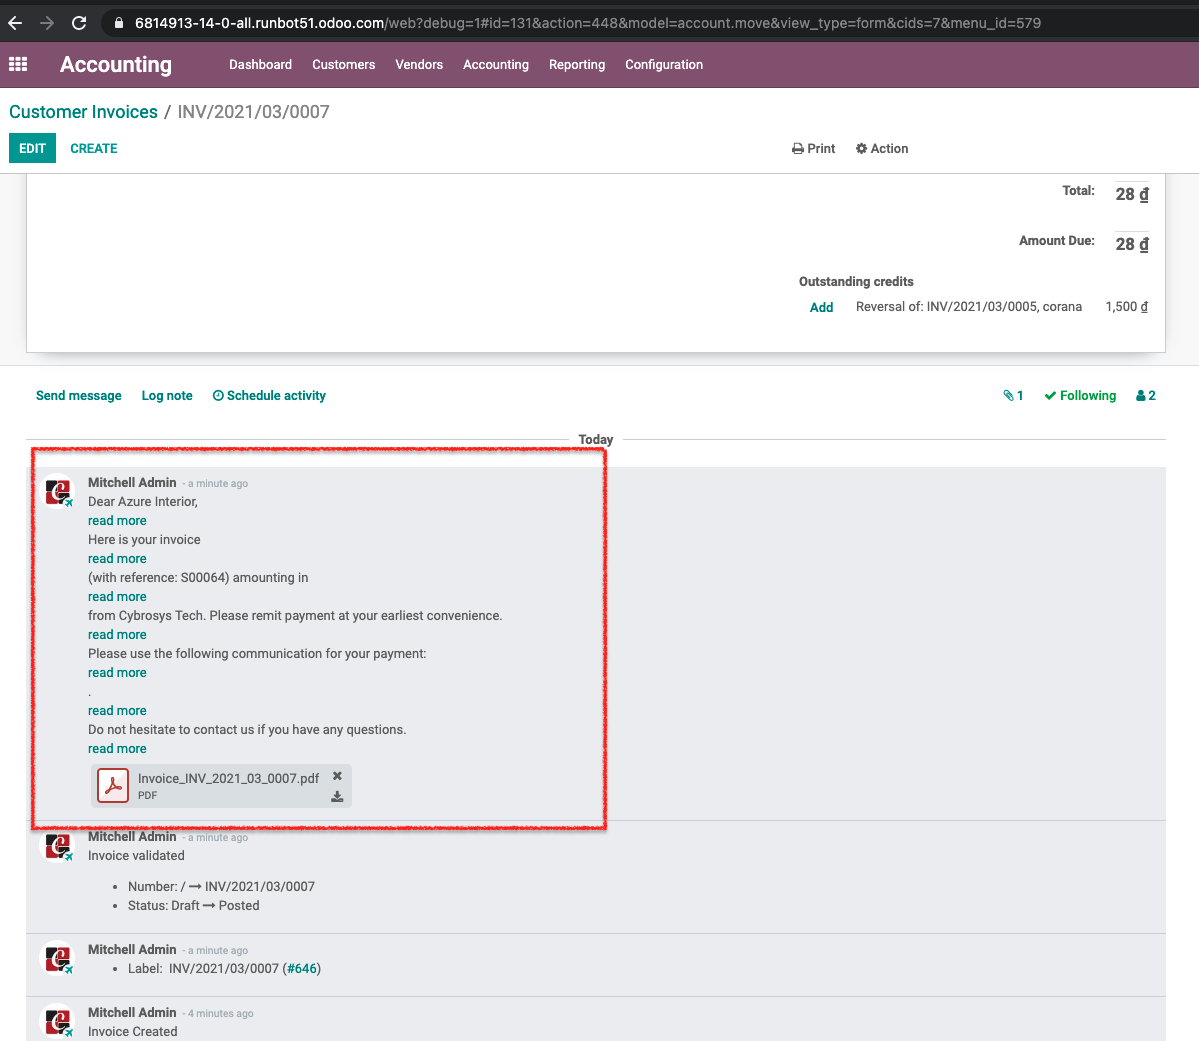Toggle off Following on this invoice
1199x1041 pixels.
(1080, 395)
